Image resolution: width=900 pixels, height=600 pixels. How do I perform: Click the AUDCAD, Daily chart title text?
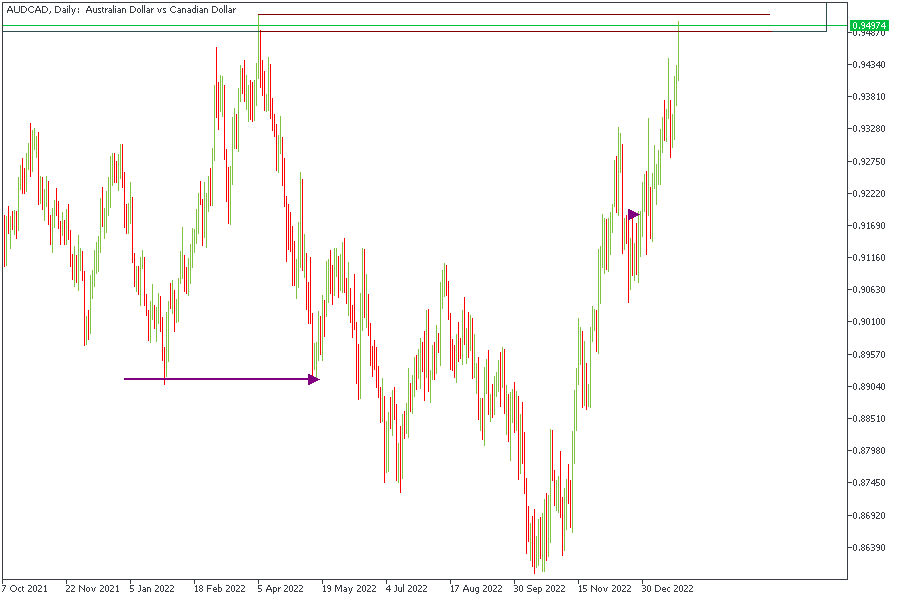tap(121, 10)
